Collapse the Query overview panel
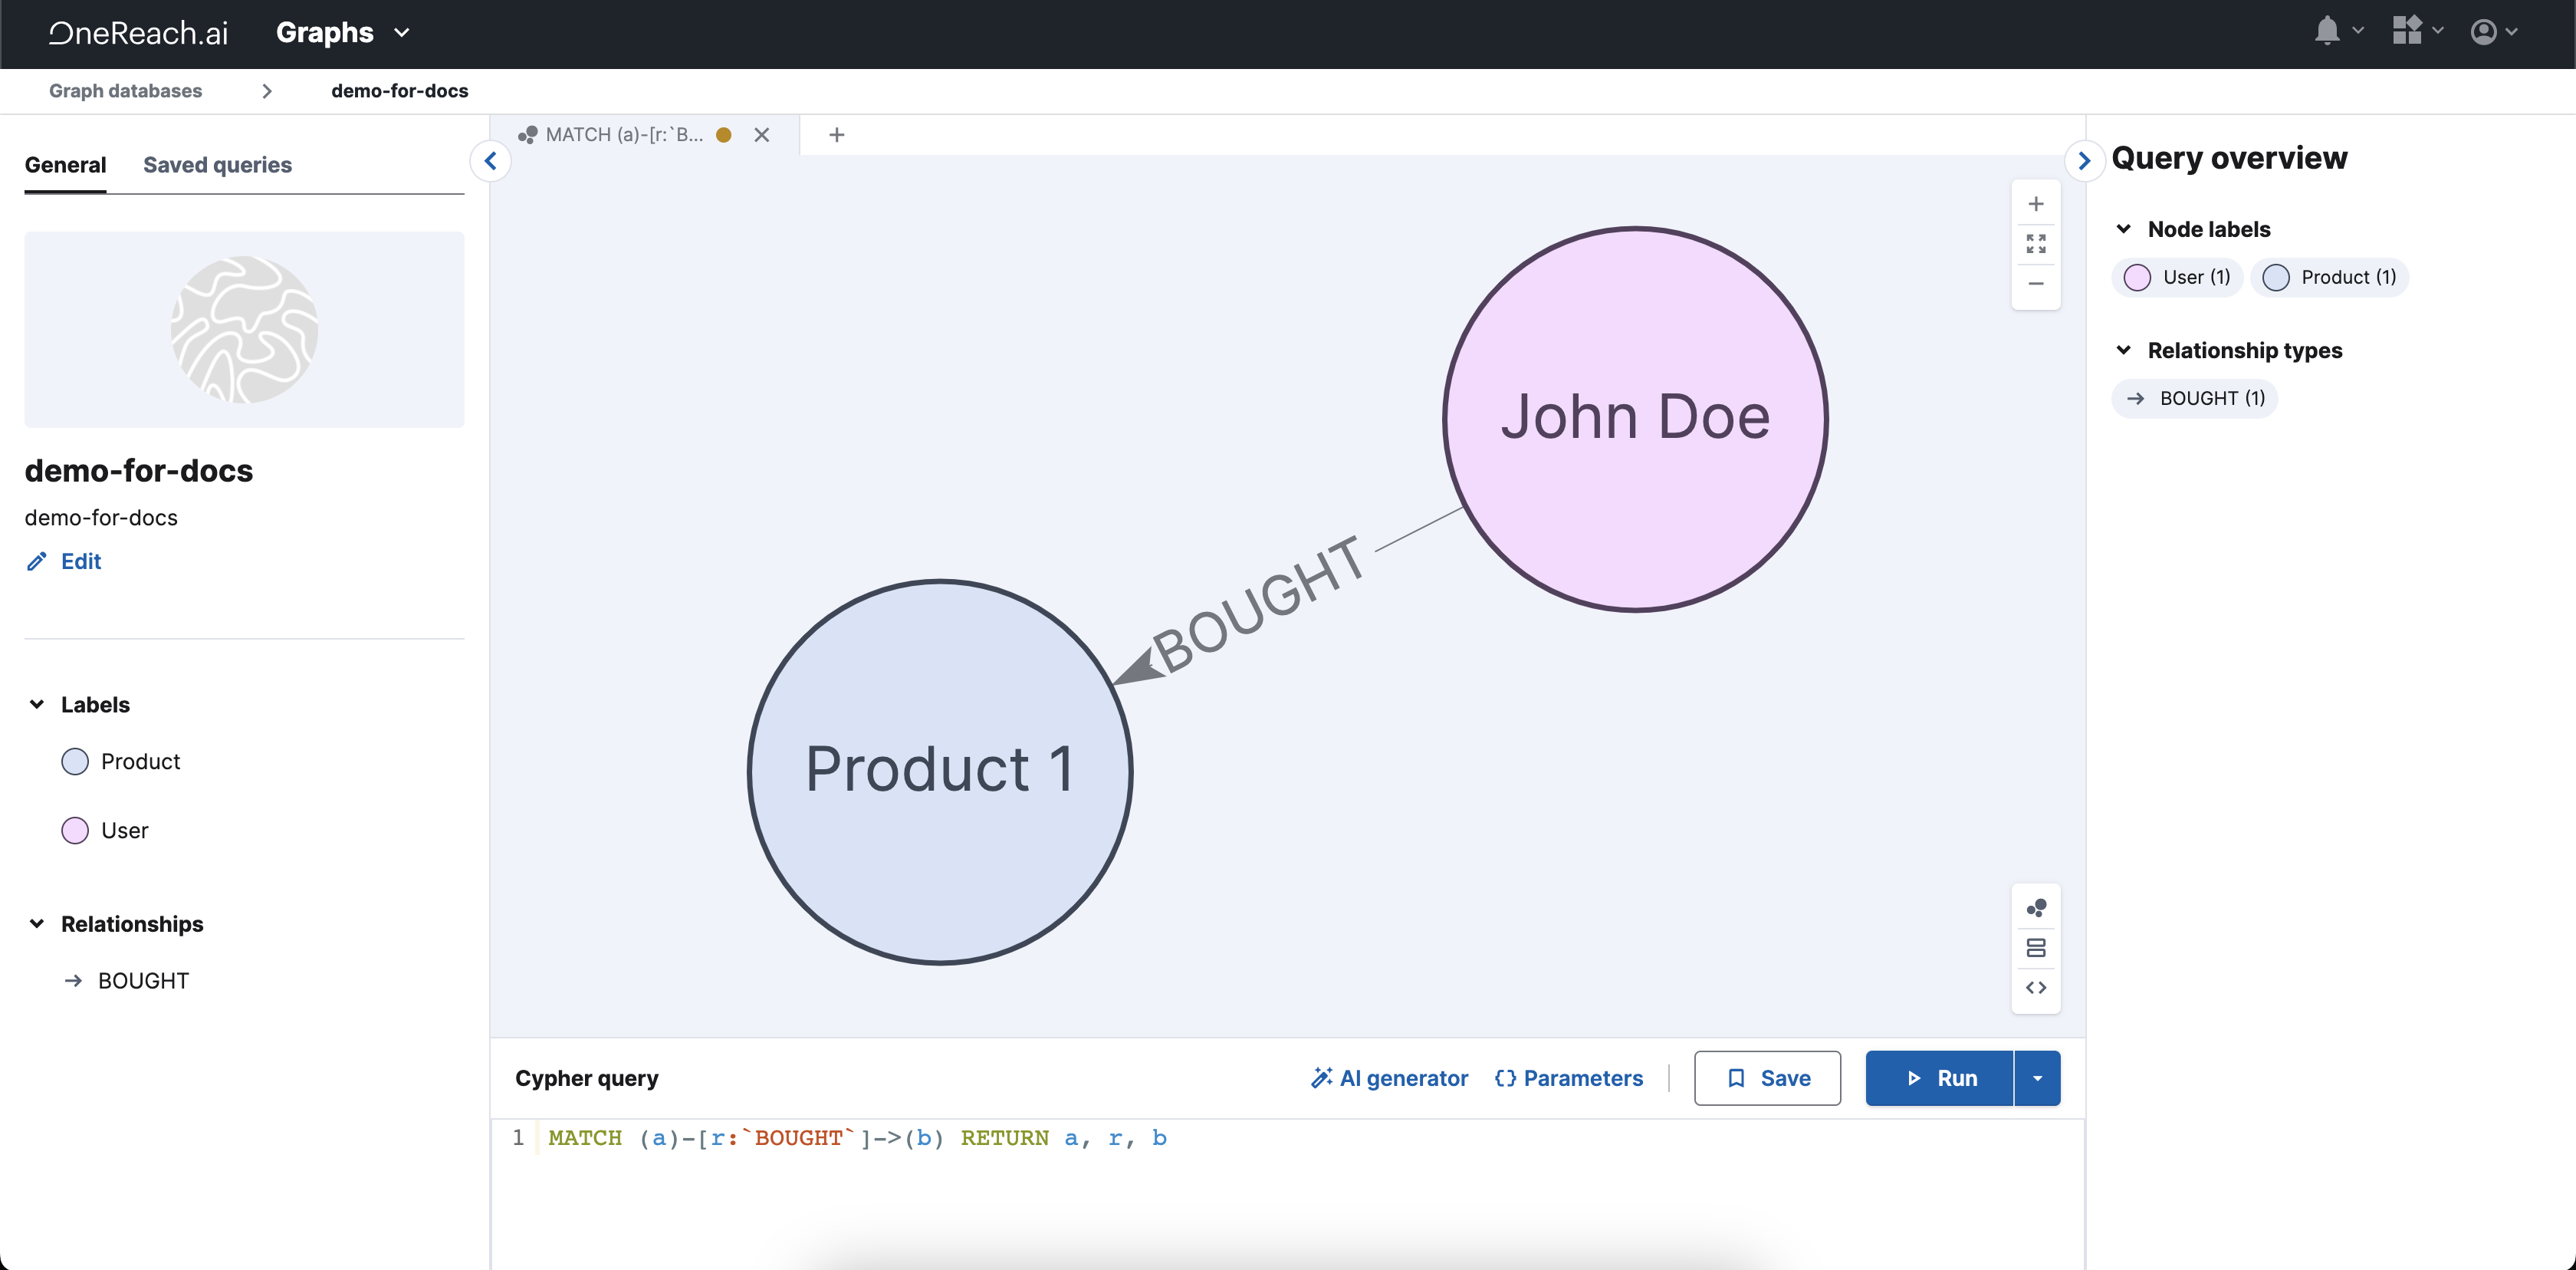The width and height of the screenshot is (2576, 1270). 2084,161
